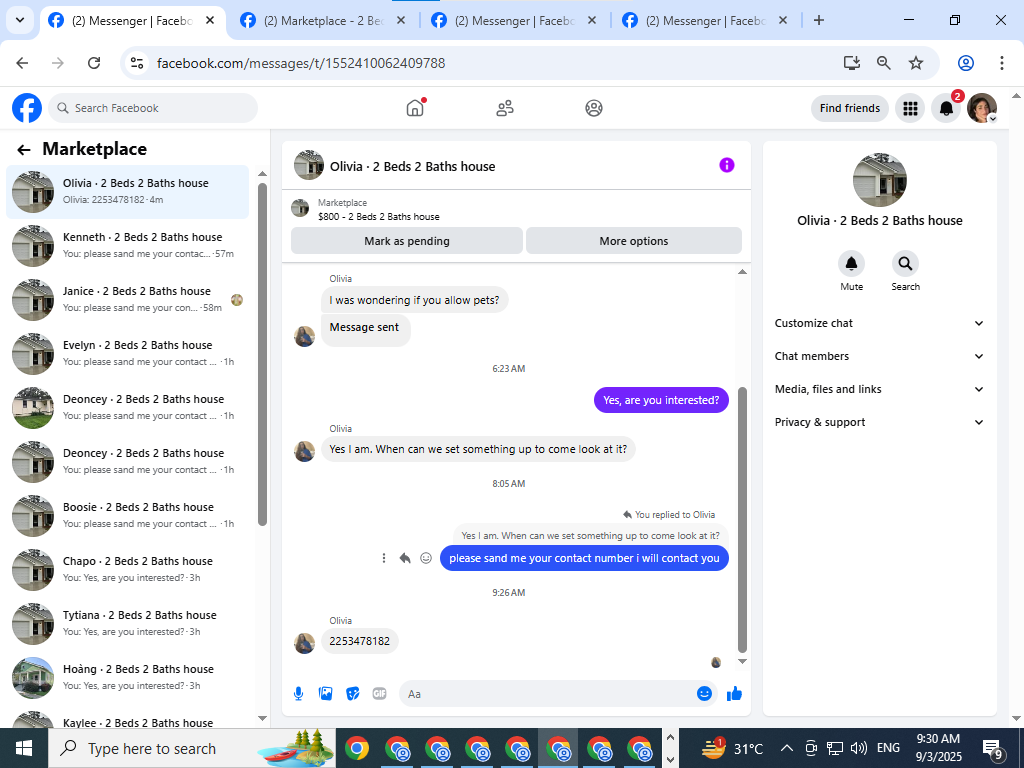This screenshot has width=1024, height=768.
Task: Send a thumbs-up like
Action: 735,694
